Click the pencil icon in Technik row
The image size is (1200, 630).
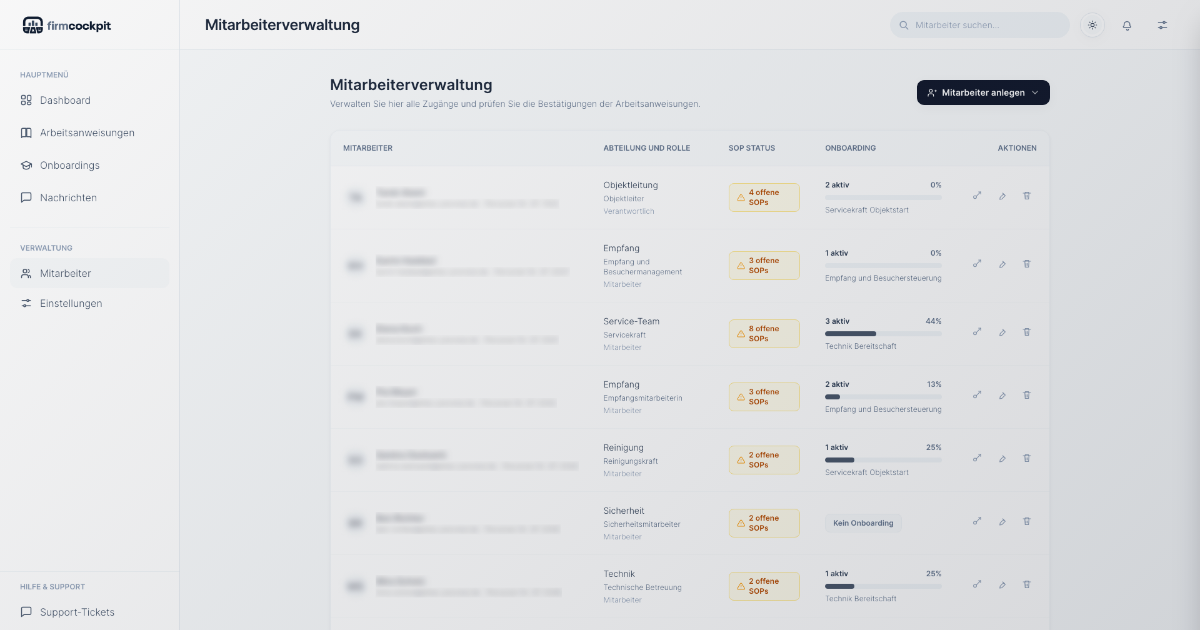pyautogui.click(x=1002, y=584)
